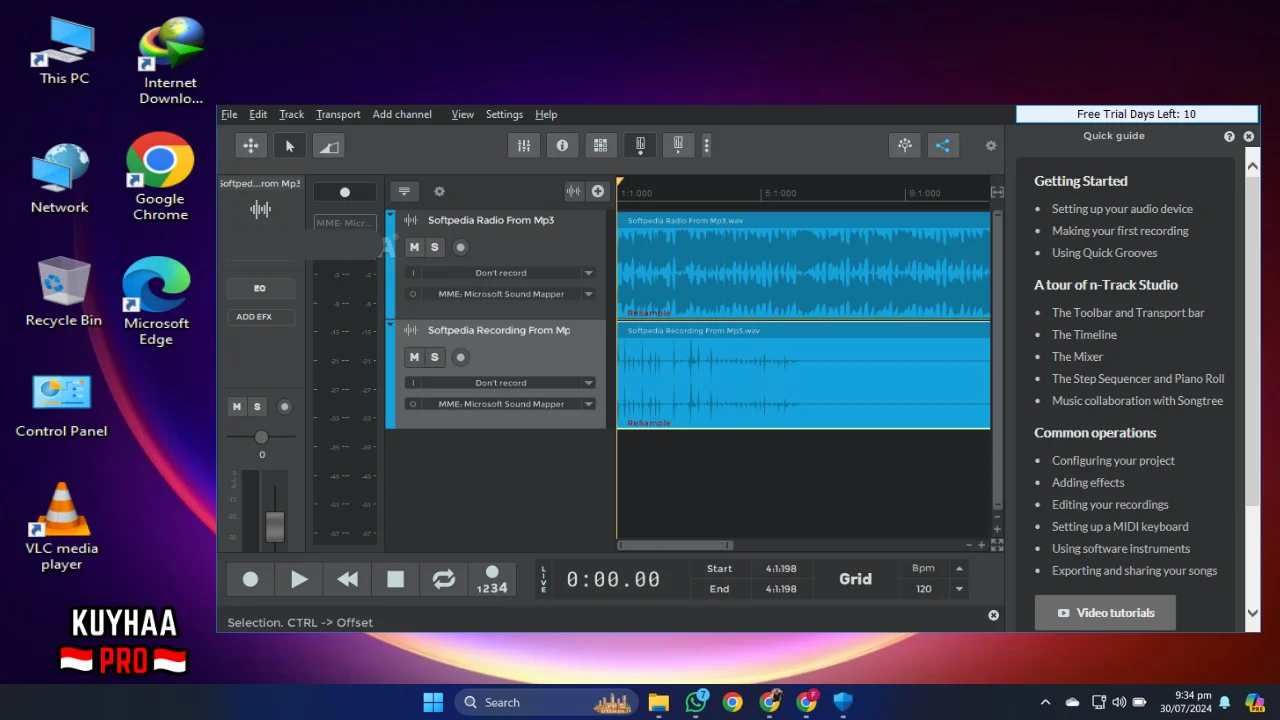The image size is (1280, 720).
Task: Click the channel pan slider knob
Action: coord(261,437)
